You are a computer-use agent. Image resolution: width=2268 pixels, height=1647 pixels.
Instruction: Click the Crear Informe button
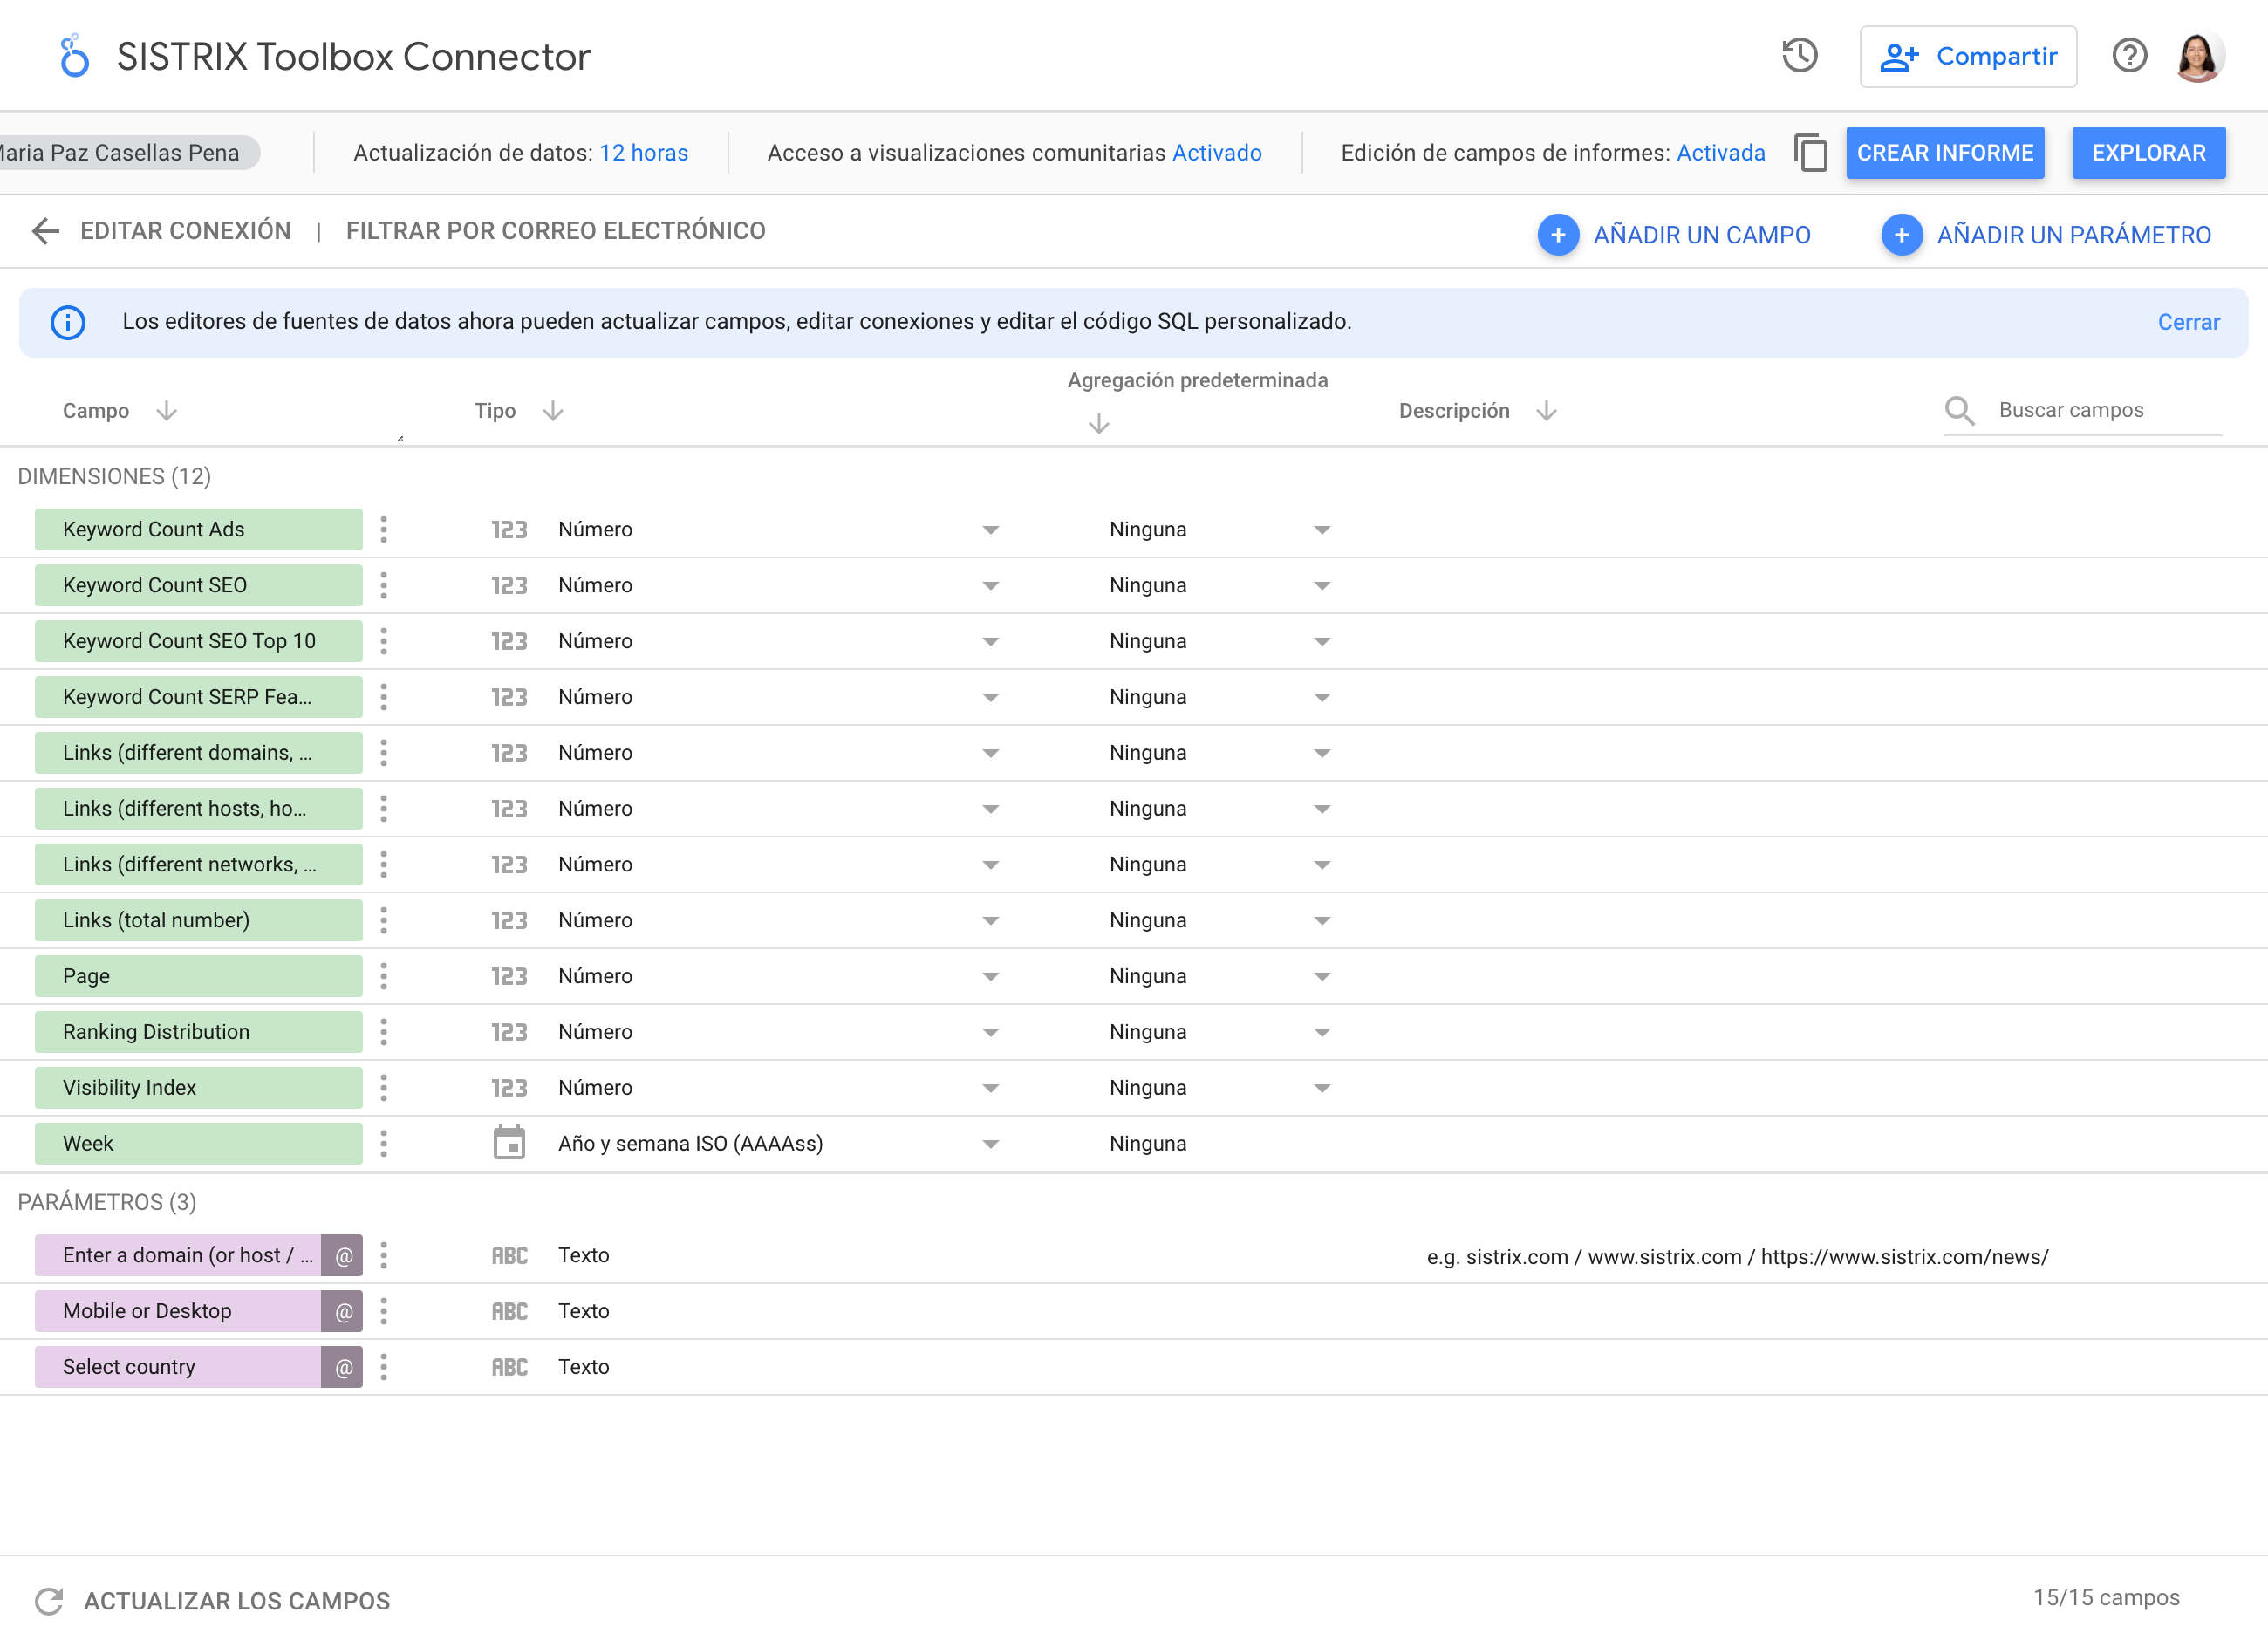point(1944,153)
